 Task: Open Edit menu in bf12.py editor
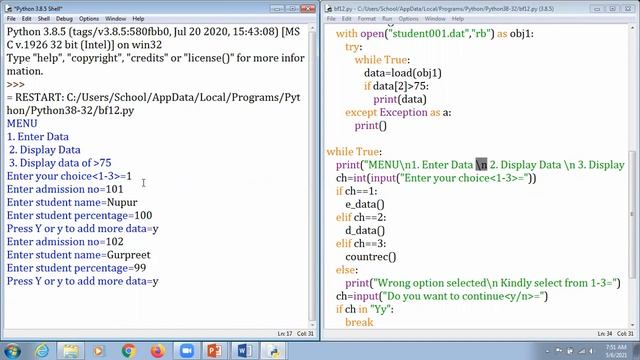tap(347, 19)
